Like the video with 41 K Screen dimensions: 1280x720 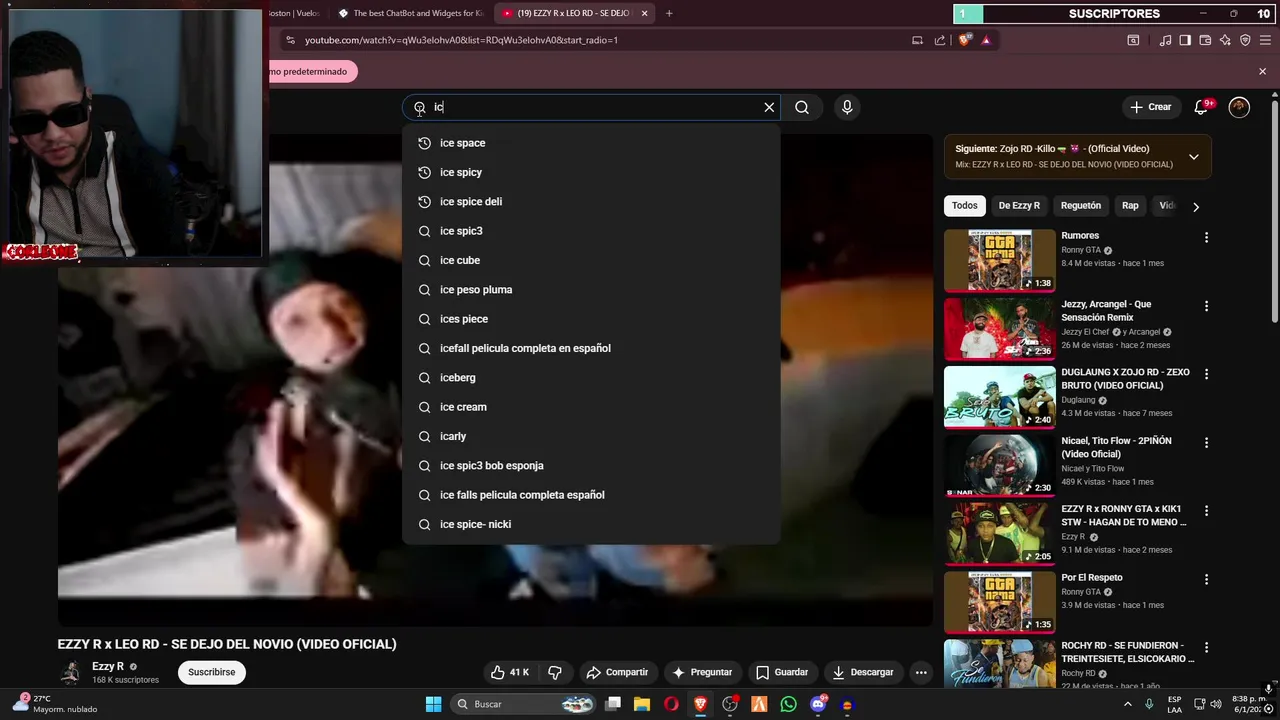(510, 672)
